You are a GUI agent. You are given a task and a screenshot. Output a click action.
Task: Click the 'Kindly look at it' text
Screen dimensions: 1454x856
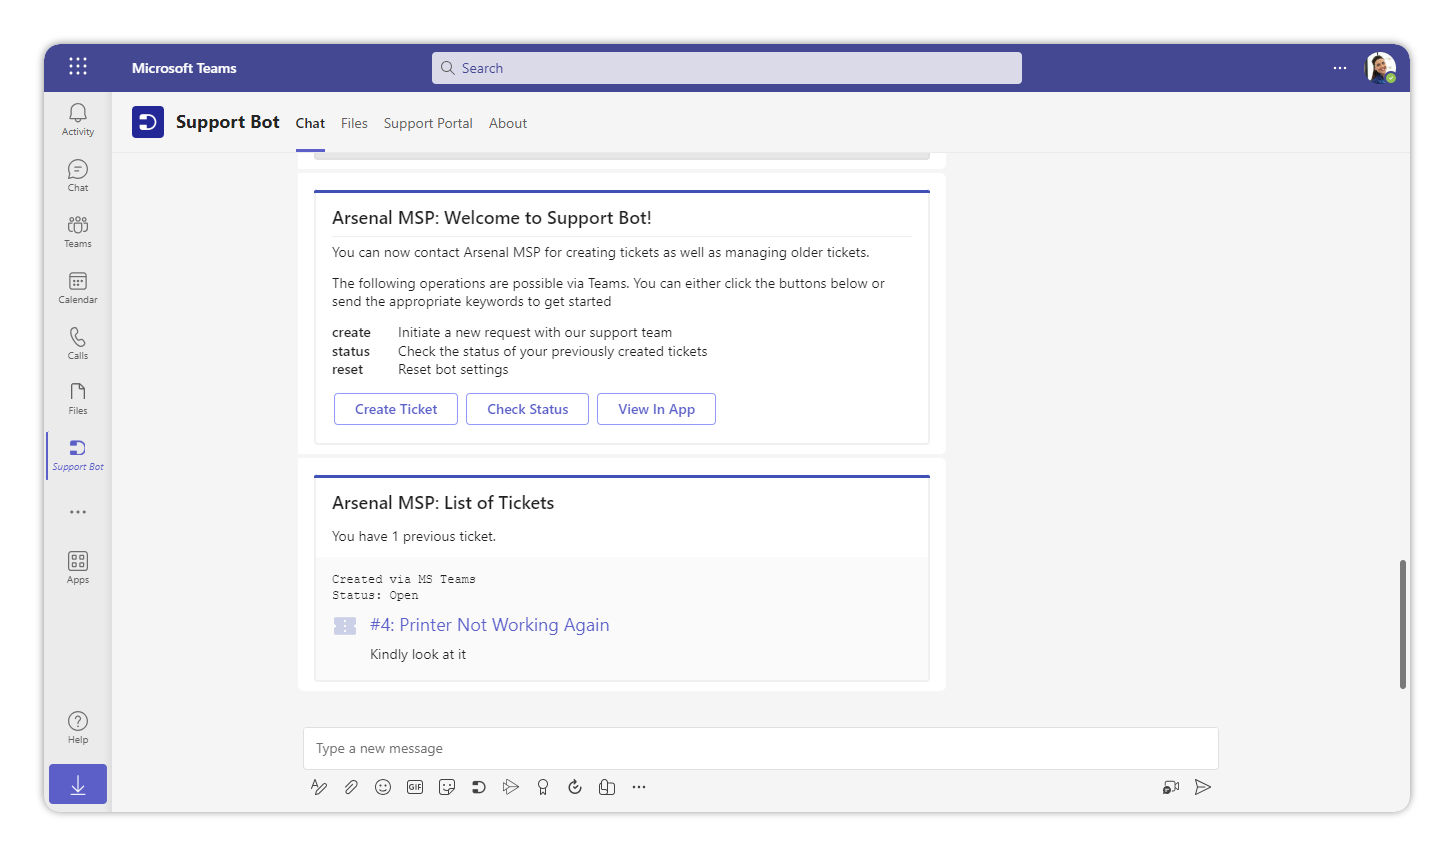coord(418,654)
